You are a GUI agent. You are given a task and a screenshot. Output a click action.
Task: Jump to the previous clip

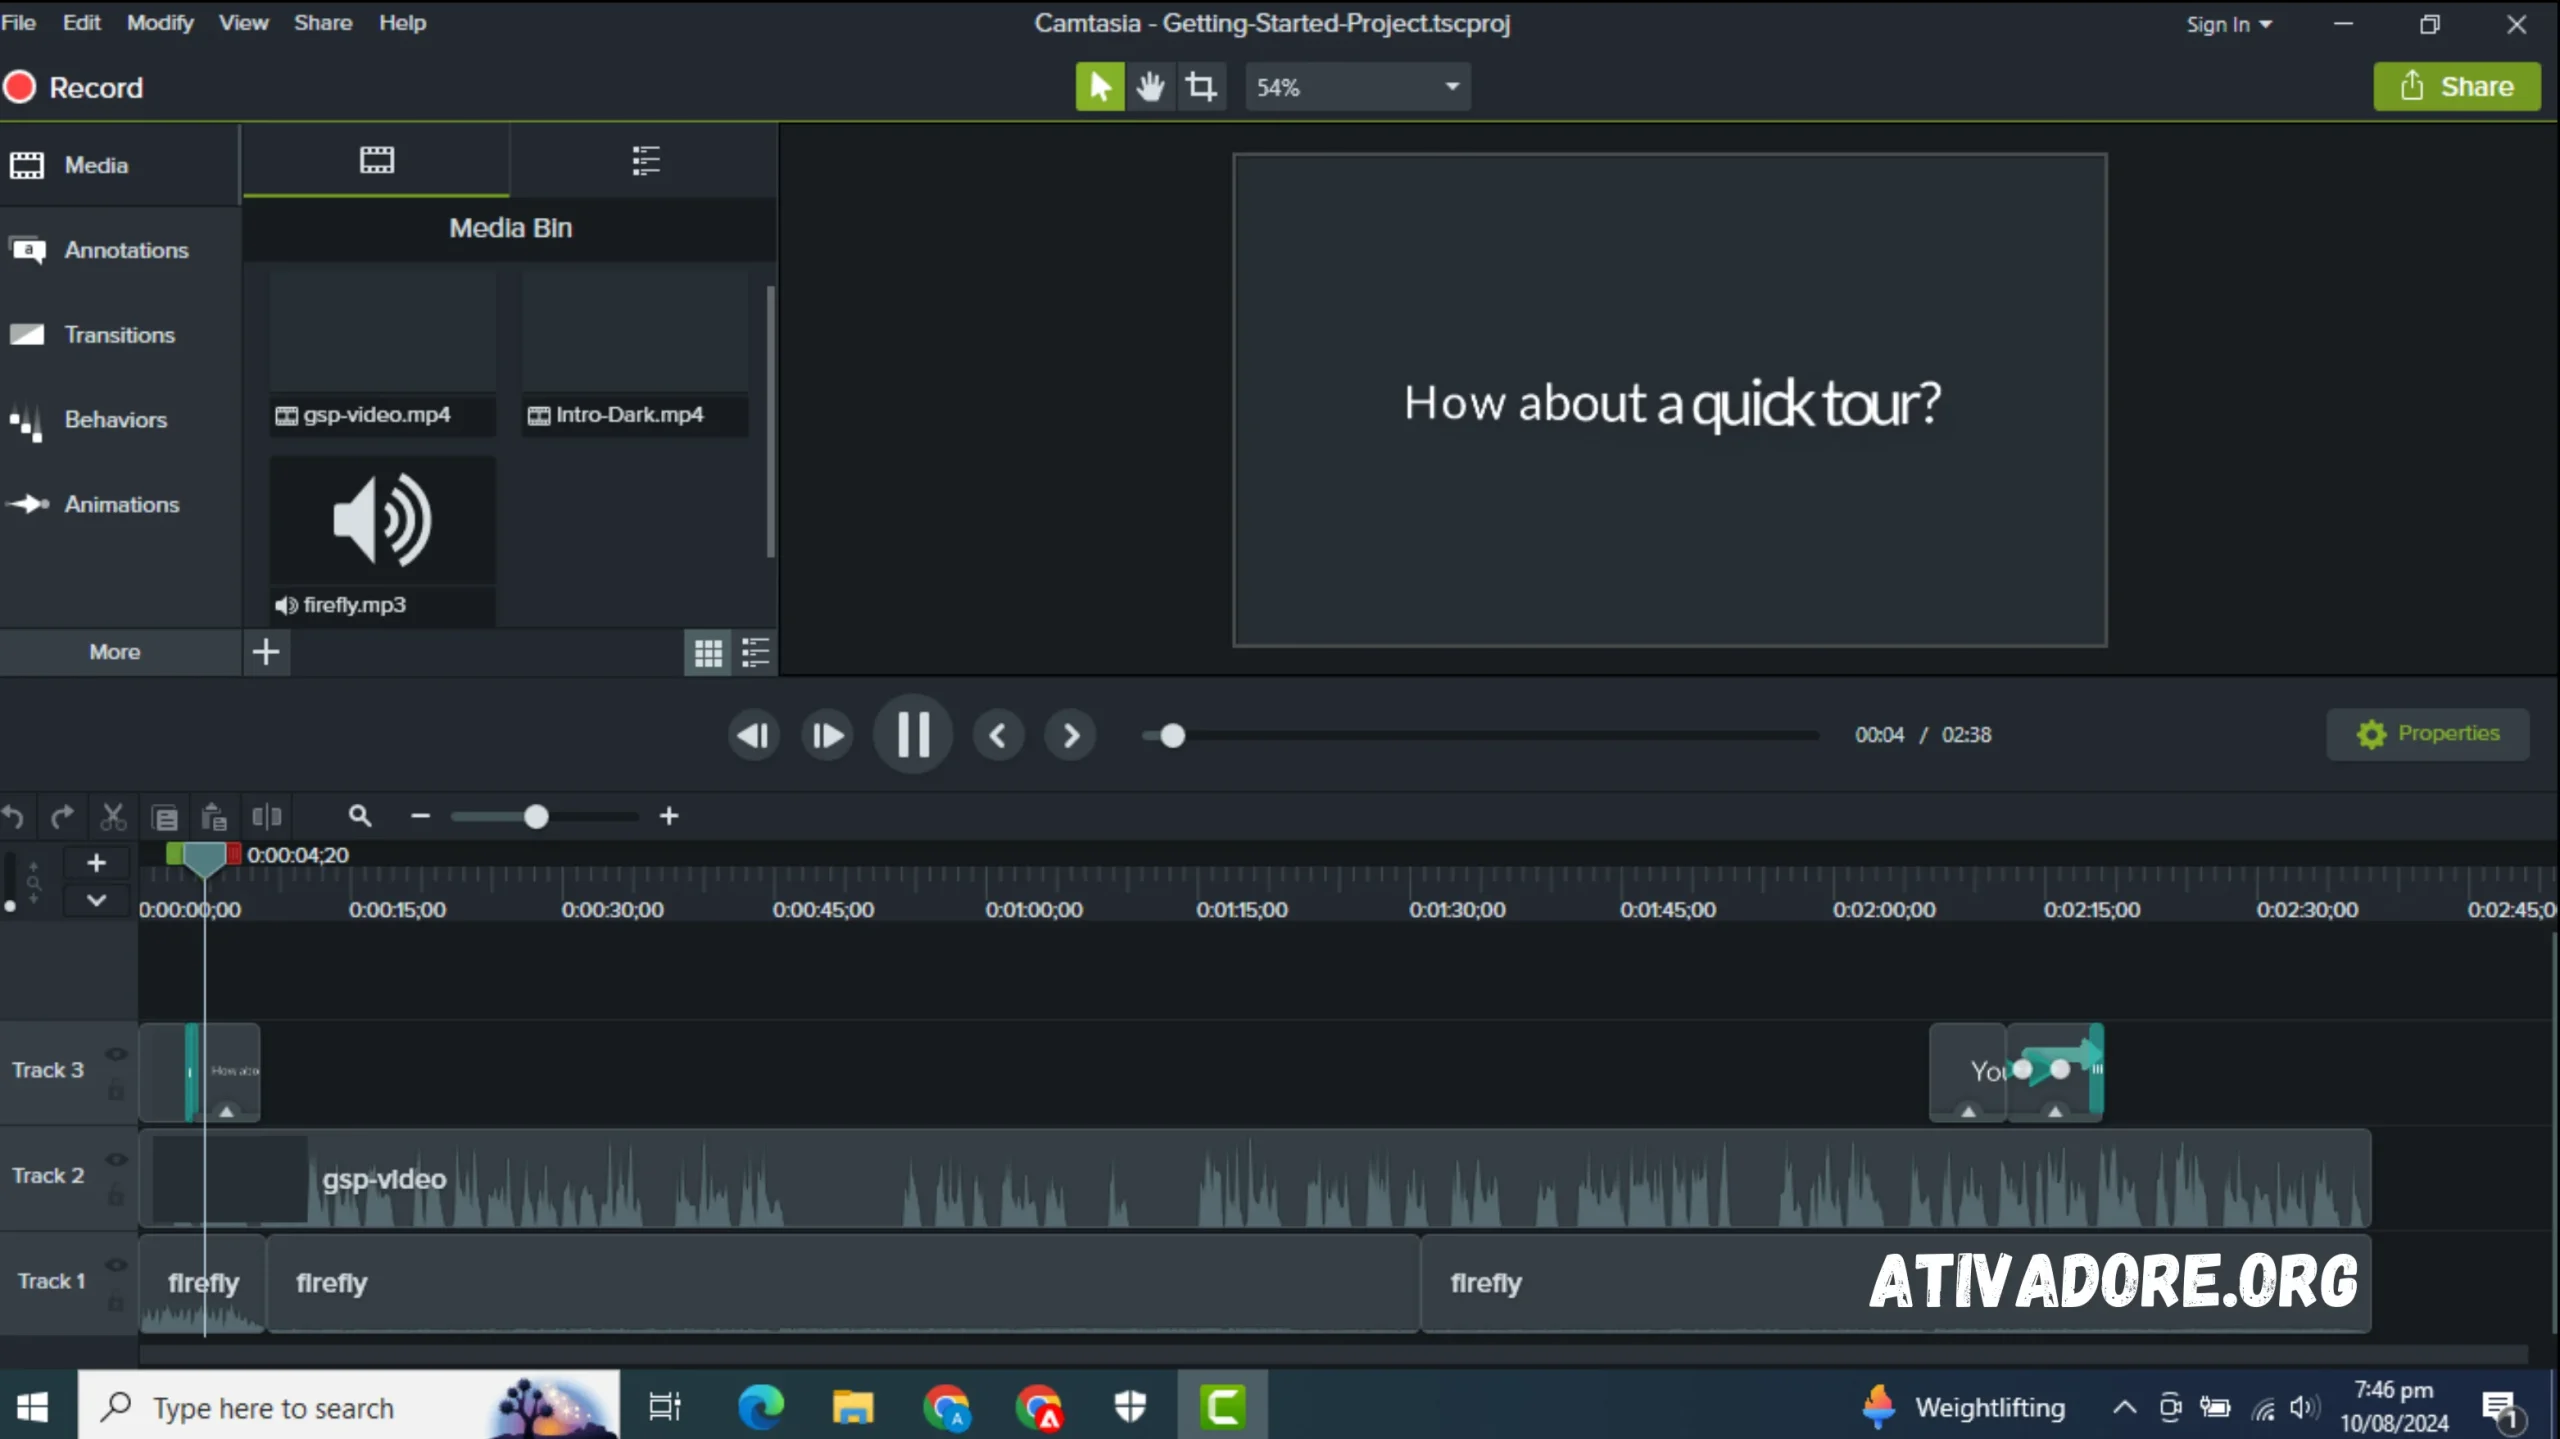tap(998, 736)
